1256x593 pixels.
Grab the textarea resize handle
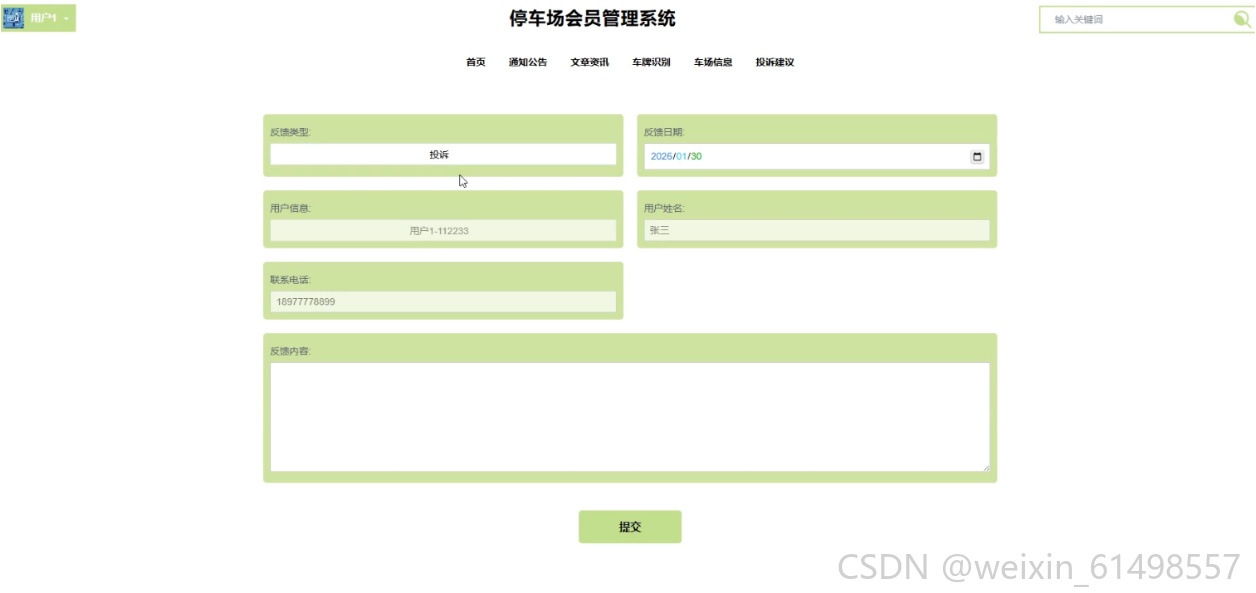(985, 466)
